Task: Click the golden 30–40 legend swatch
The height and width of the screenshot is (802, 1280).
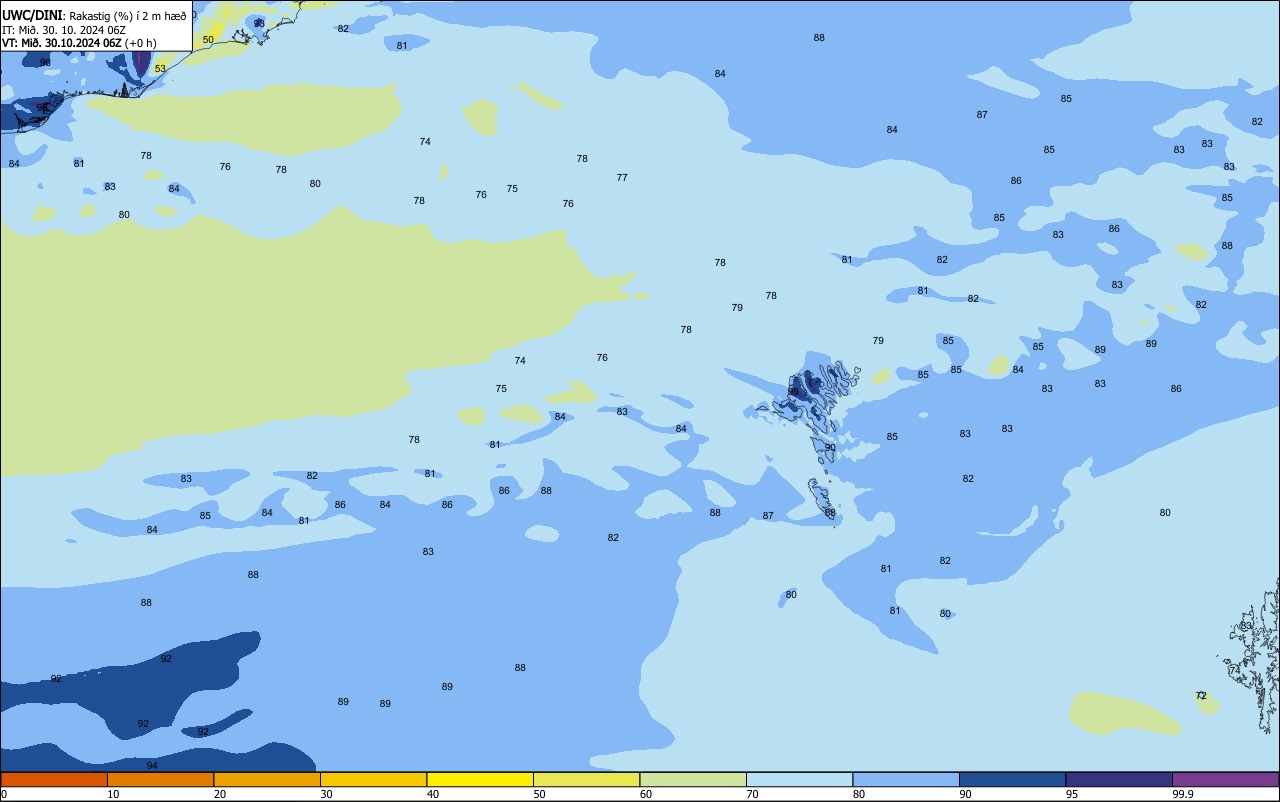Action: point(373,779)
